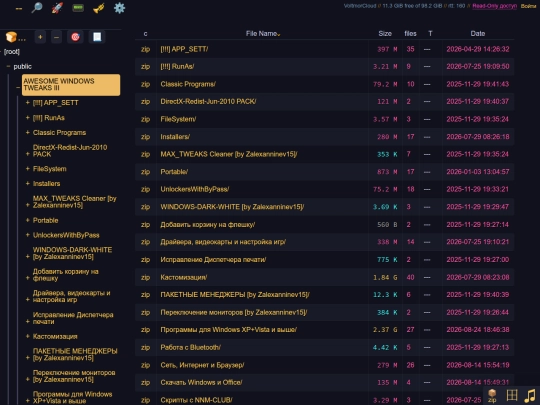Sort by Date column header
This screenshot has width=540, height=405.
click(x=478, y=34)
